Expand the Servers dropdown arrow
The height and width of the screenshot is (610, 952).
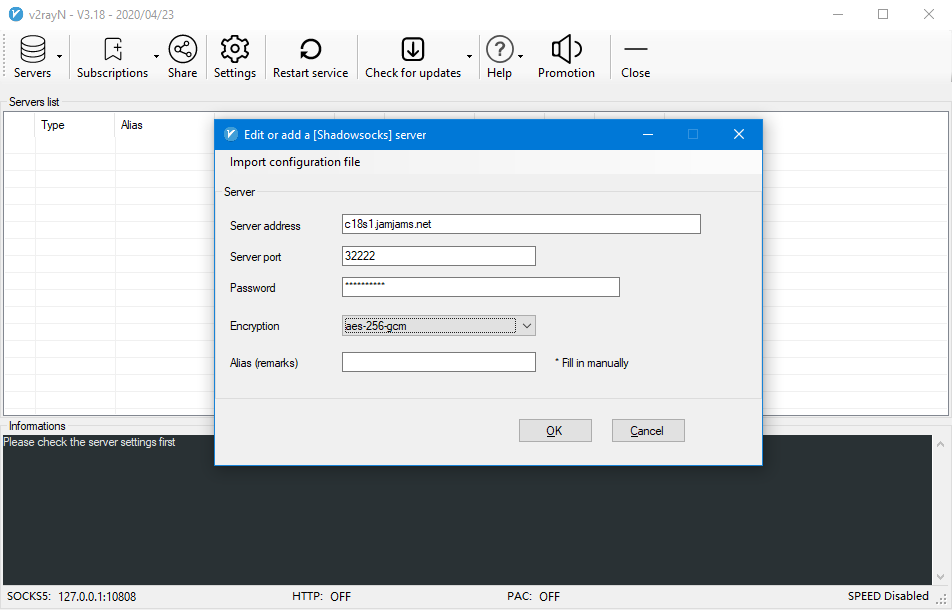(60, 57)
